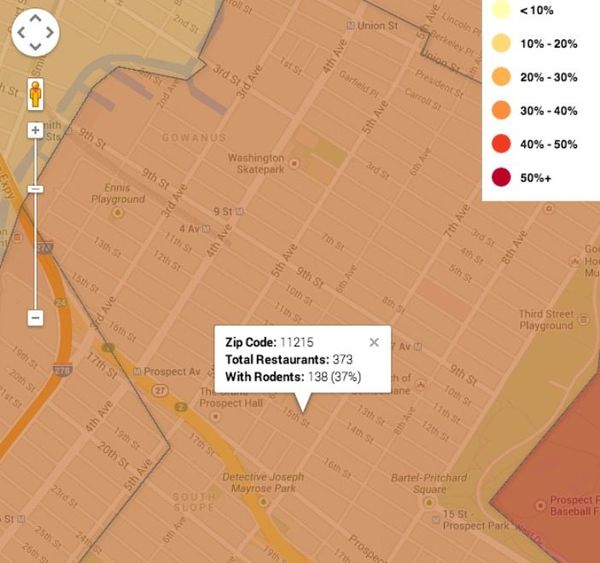Click the 15 St - Prospect Park station icon
The width and height of the screenshot is (600, 563).
coord(435,519)
